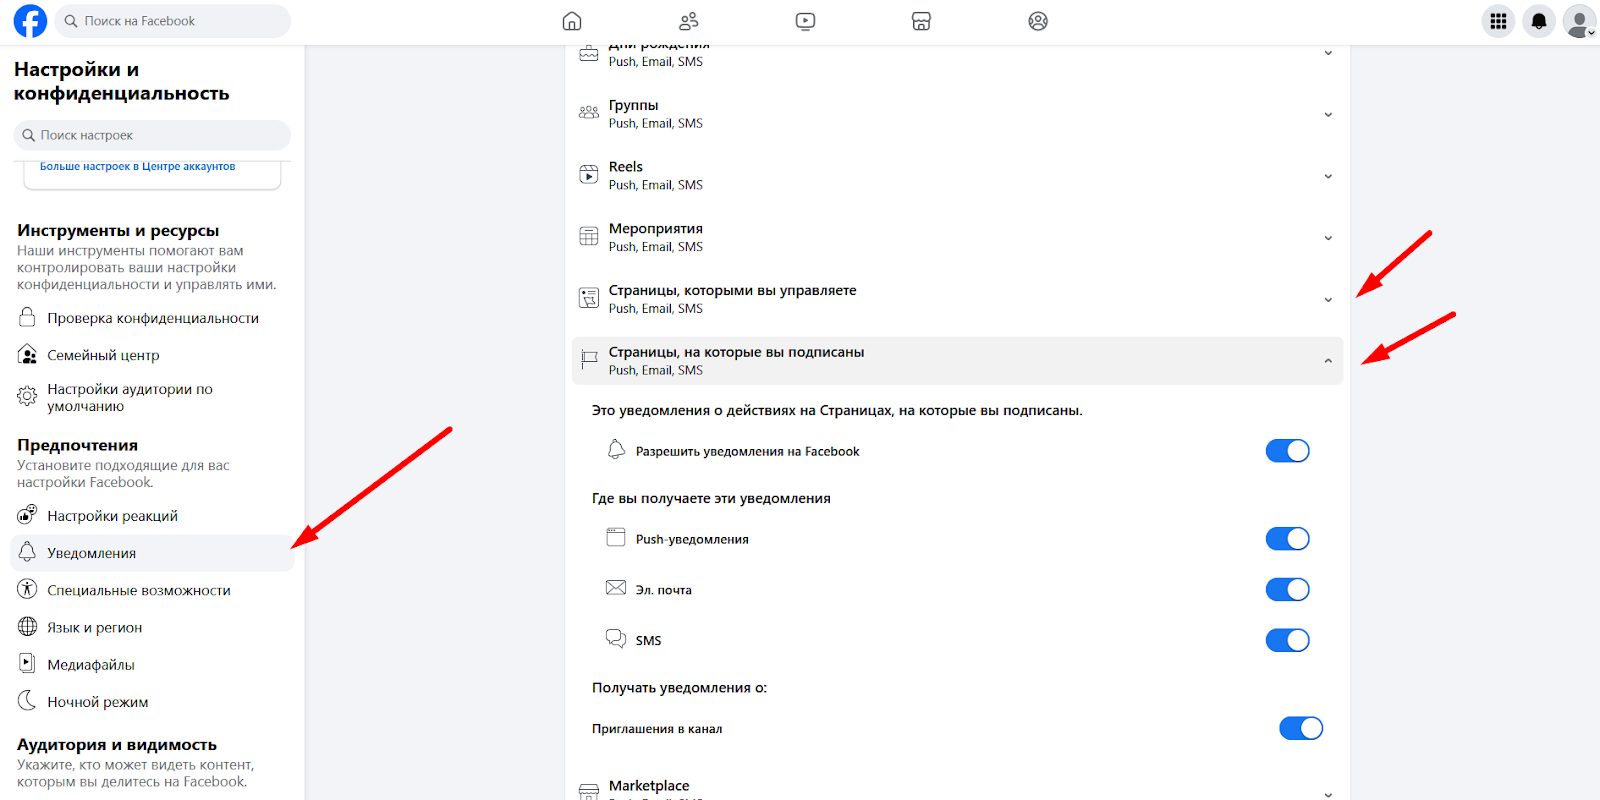
Task: Click the globe icon for Язык и регион
Action: (27, 627)
